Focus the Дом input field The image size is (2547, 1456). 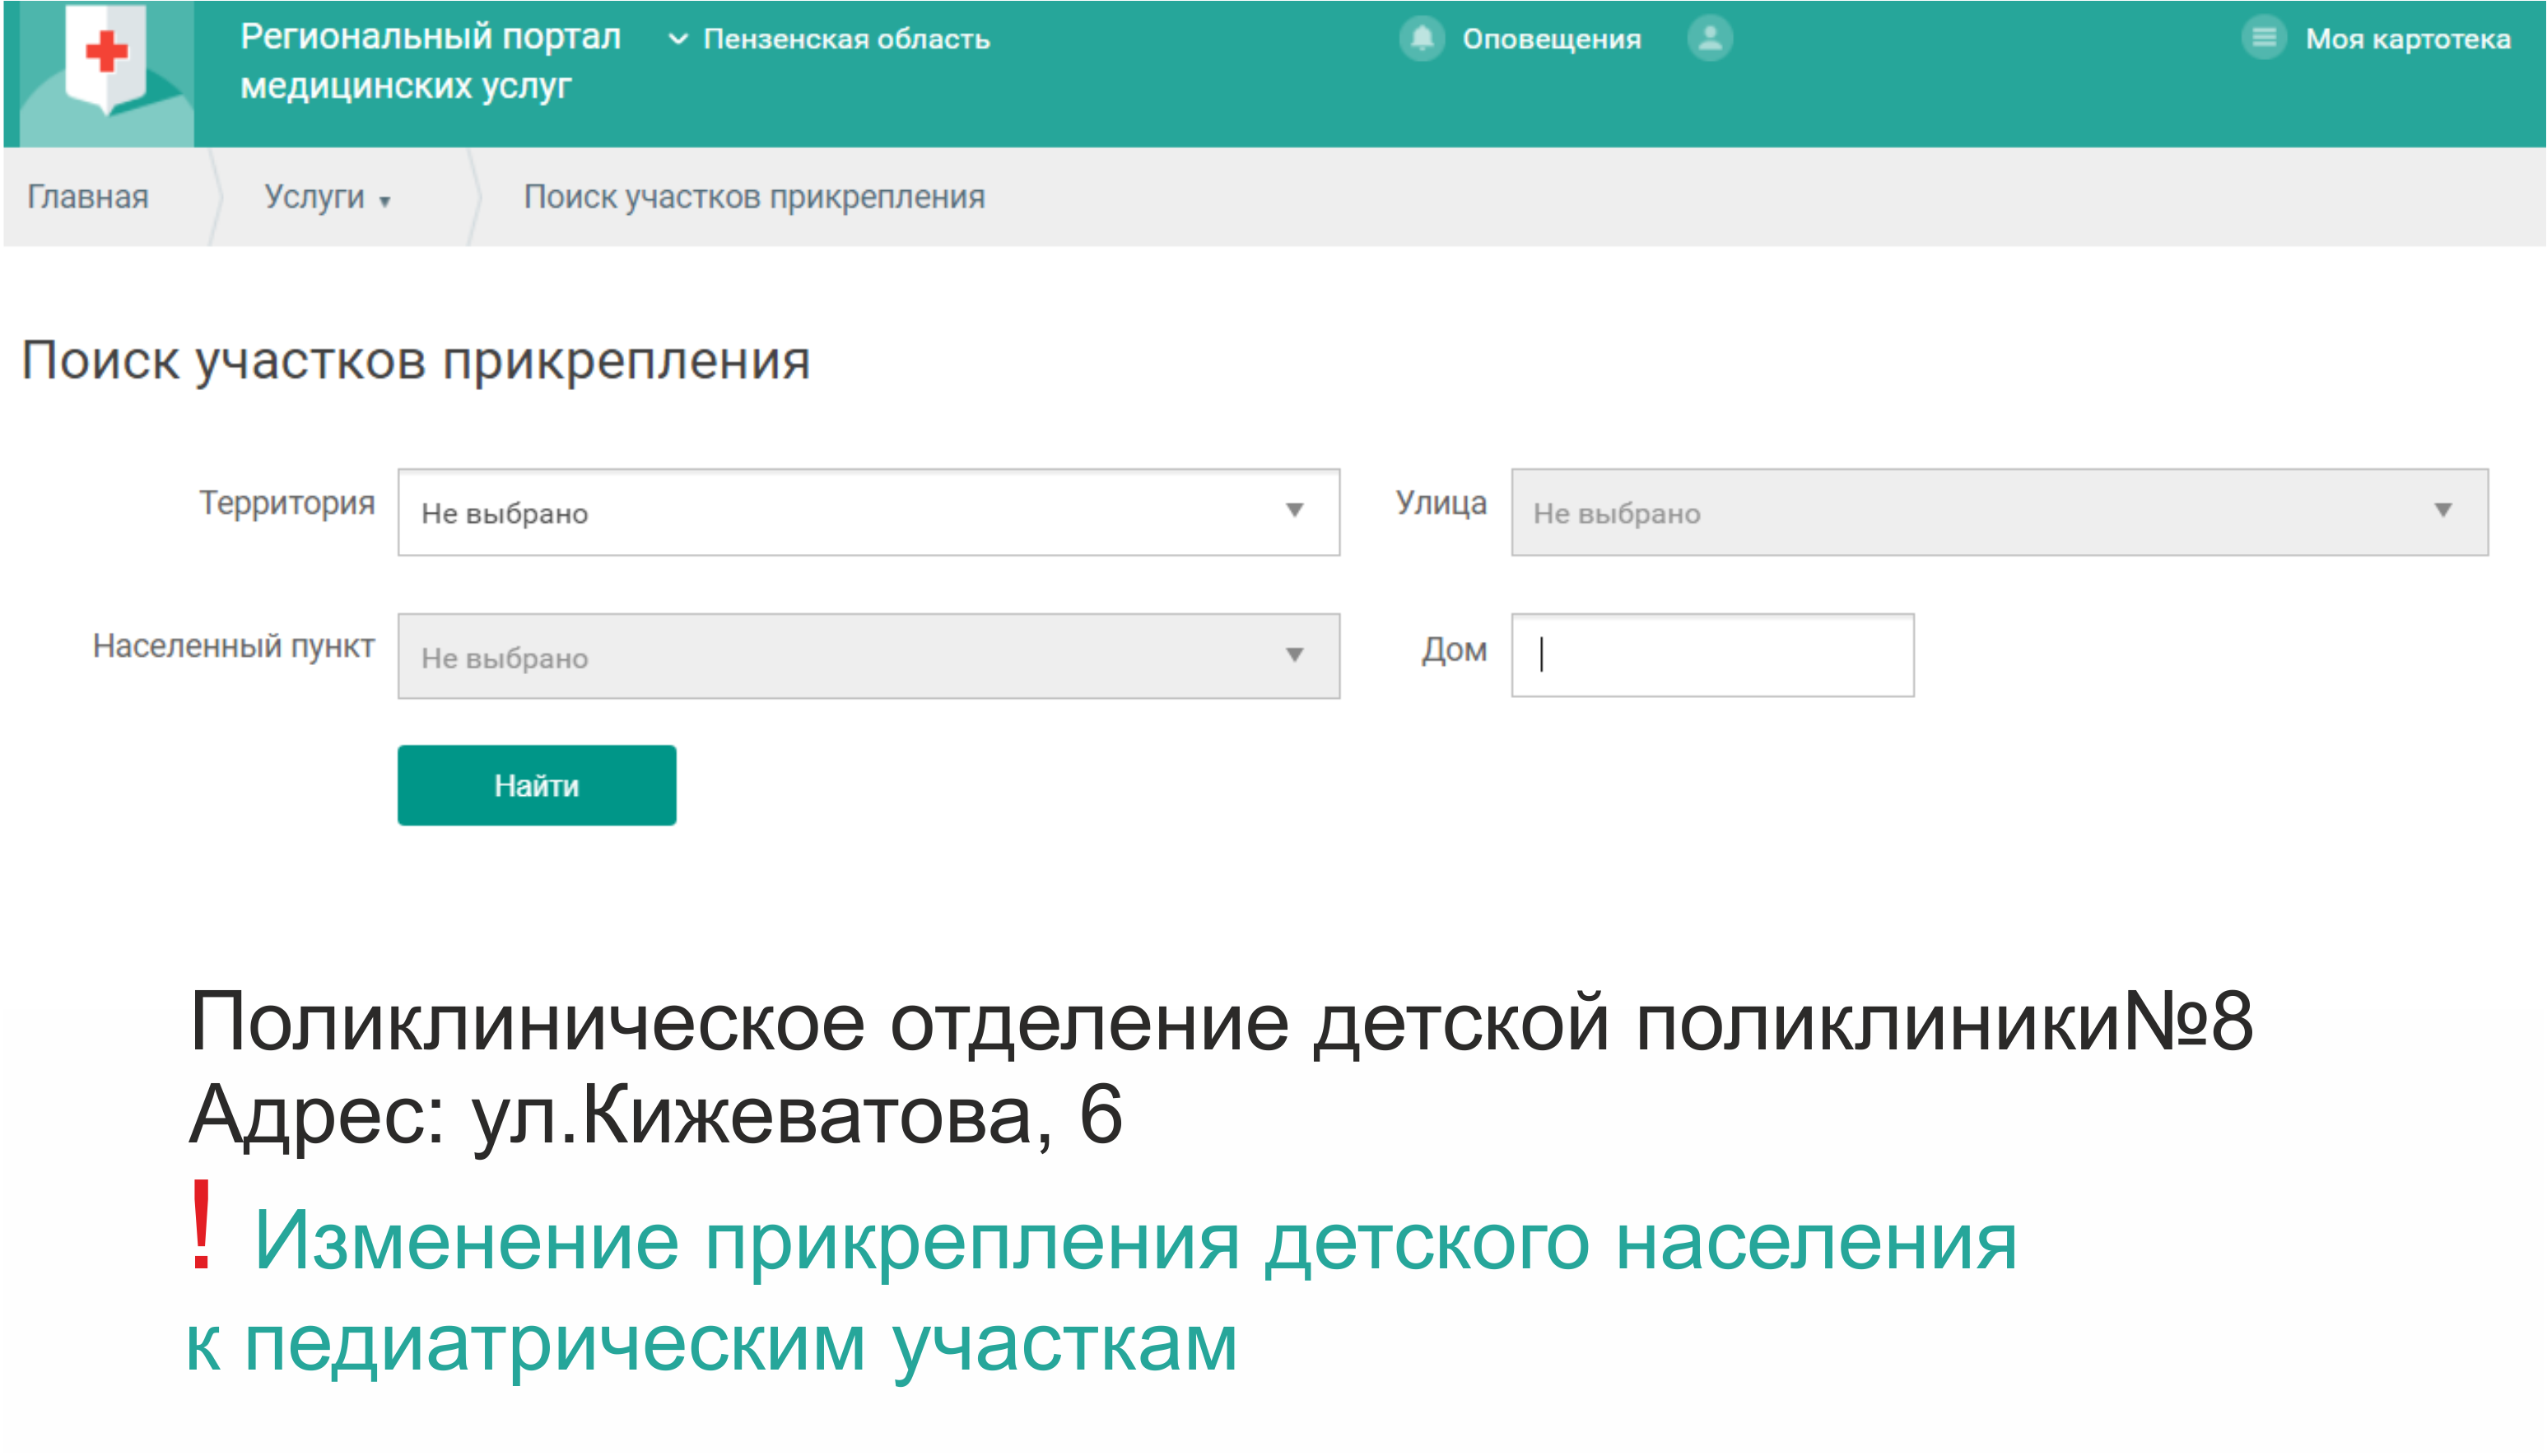pos(1712,655)
